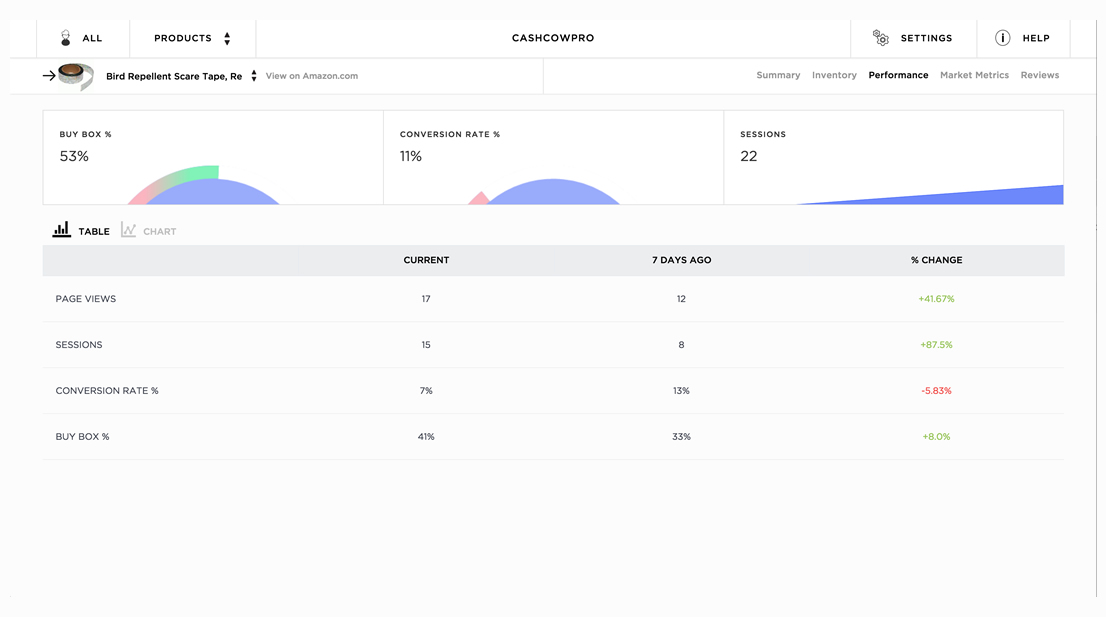
Task: Click the ALL label in header
Action: tap(92, 38)
